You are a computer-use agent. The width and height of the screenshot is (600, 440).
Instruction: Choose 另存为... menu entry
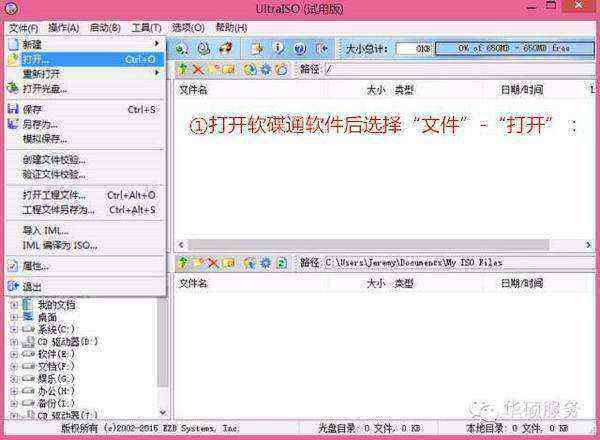point(85,124)
